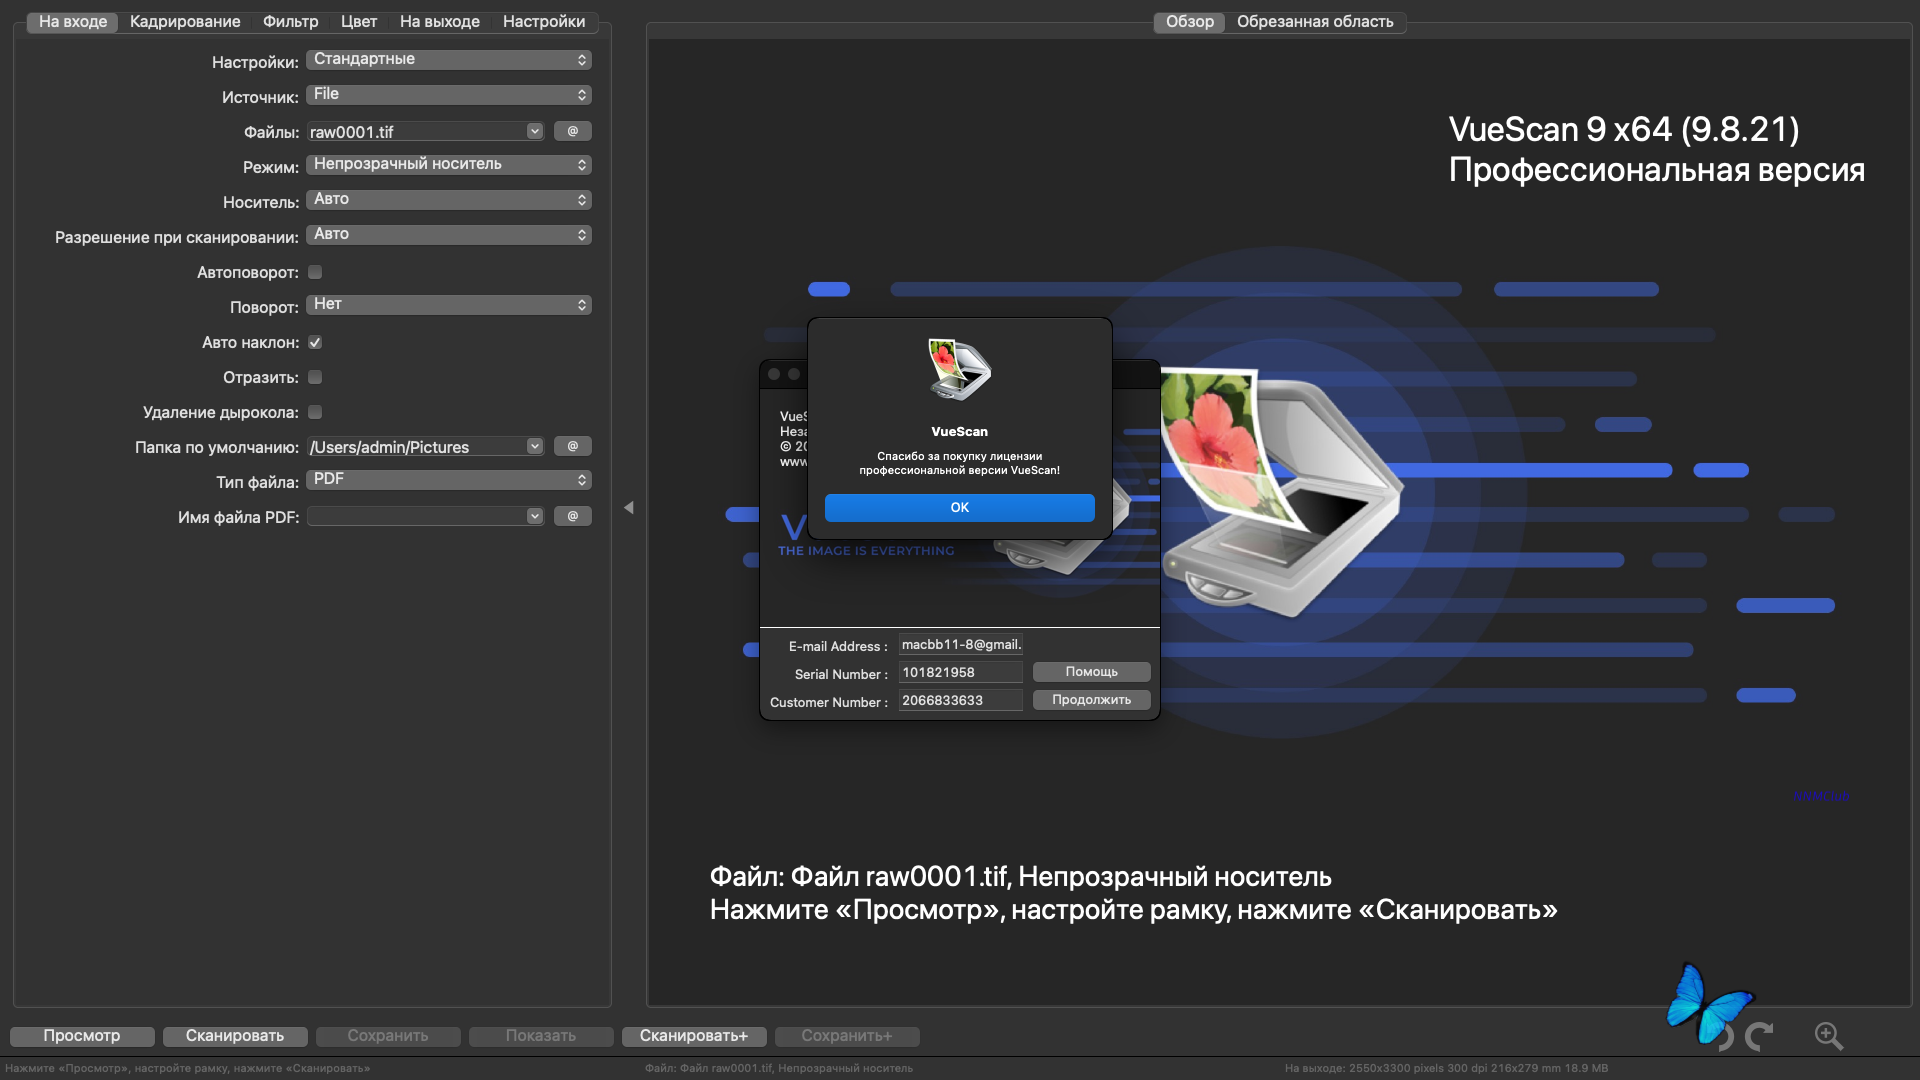
Task: Click the @ button beside Папка по умолчанию
Action: pyautogui.click(x=573, y=446)
